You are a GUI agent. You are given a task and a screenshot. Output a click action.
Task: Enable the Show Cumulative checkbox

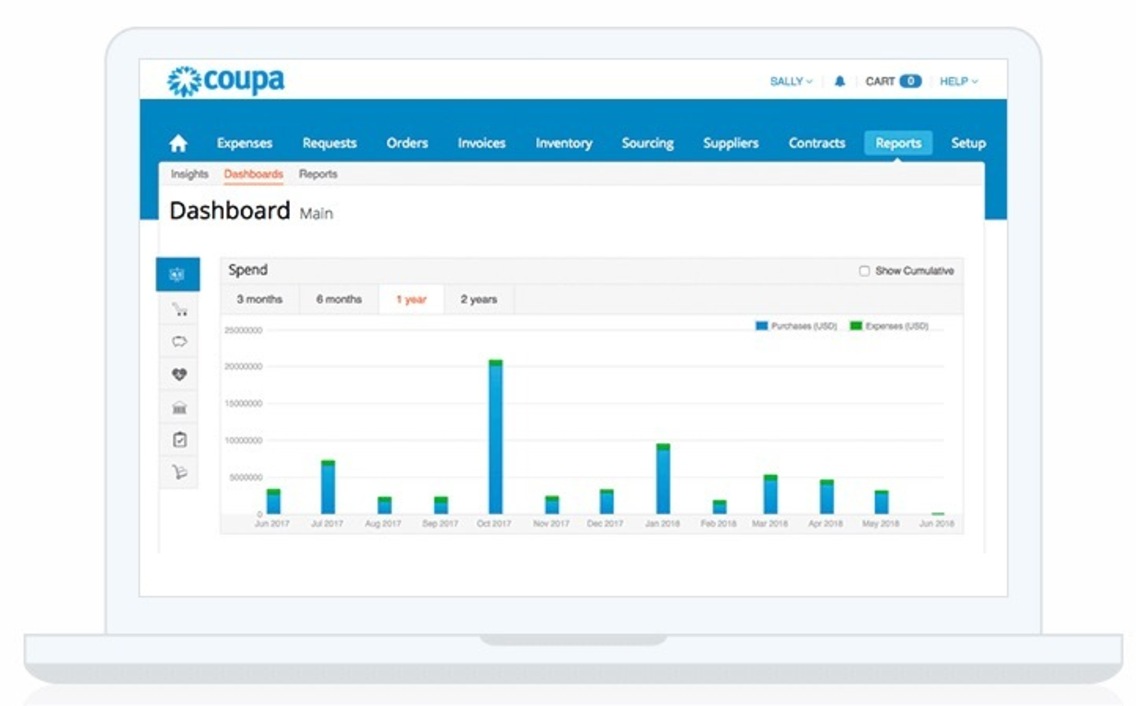click(864, 270)
